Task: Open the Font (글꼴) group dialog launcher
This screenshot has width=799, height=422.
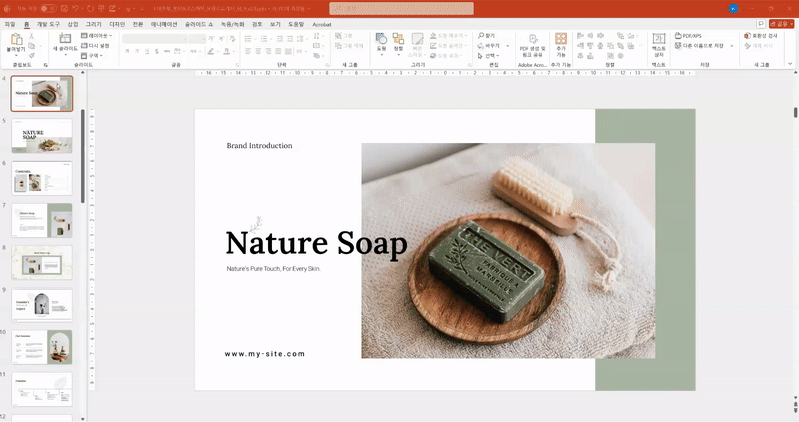Action: point(237,65)
